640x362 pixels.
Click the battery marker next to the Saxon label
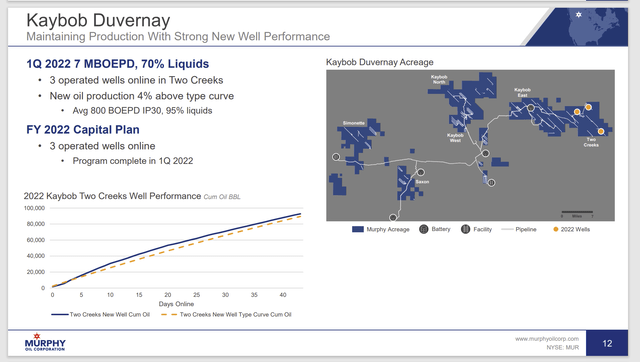pos(420,172)
